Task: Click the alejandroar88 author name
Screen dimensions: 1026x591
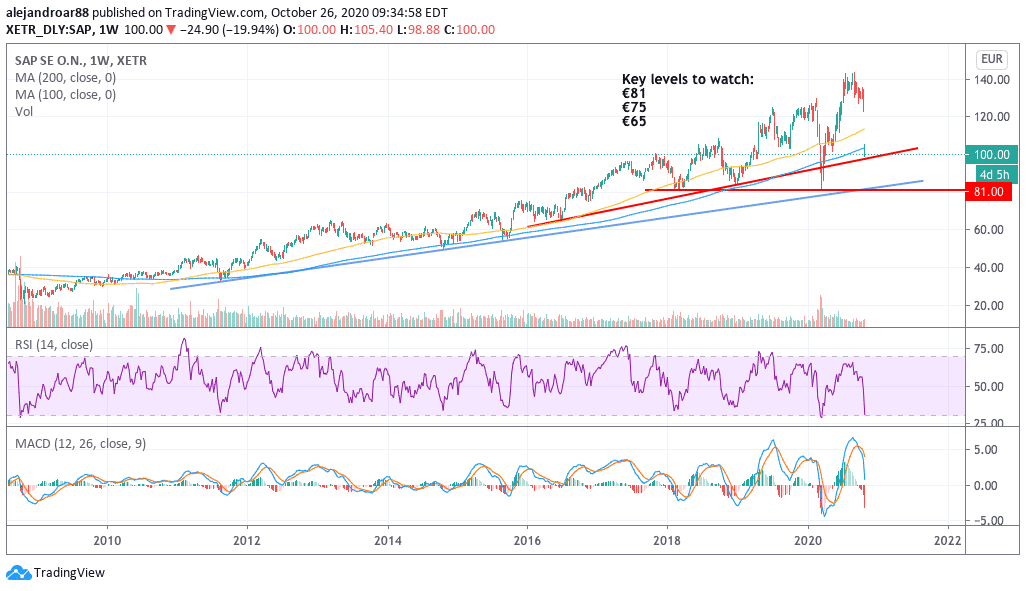Action: click(47, 12)
